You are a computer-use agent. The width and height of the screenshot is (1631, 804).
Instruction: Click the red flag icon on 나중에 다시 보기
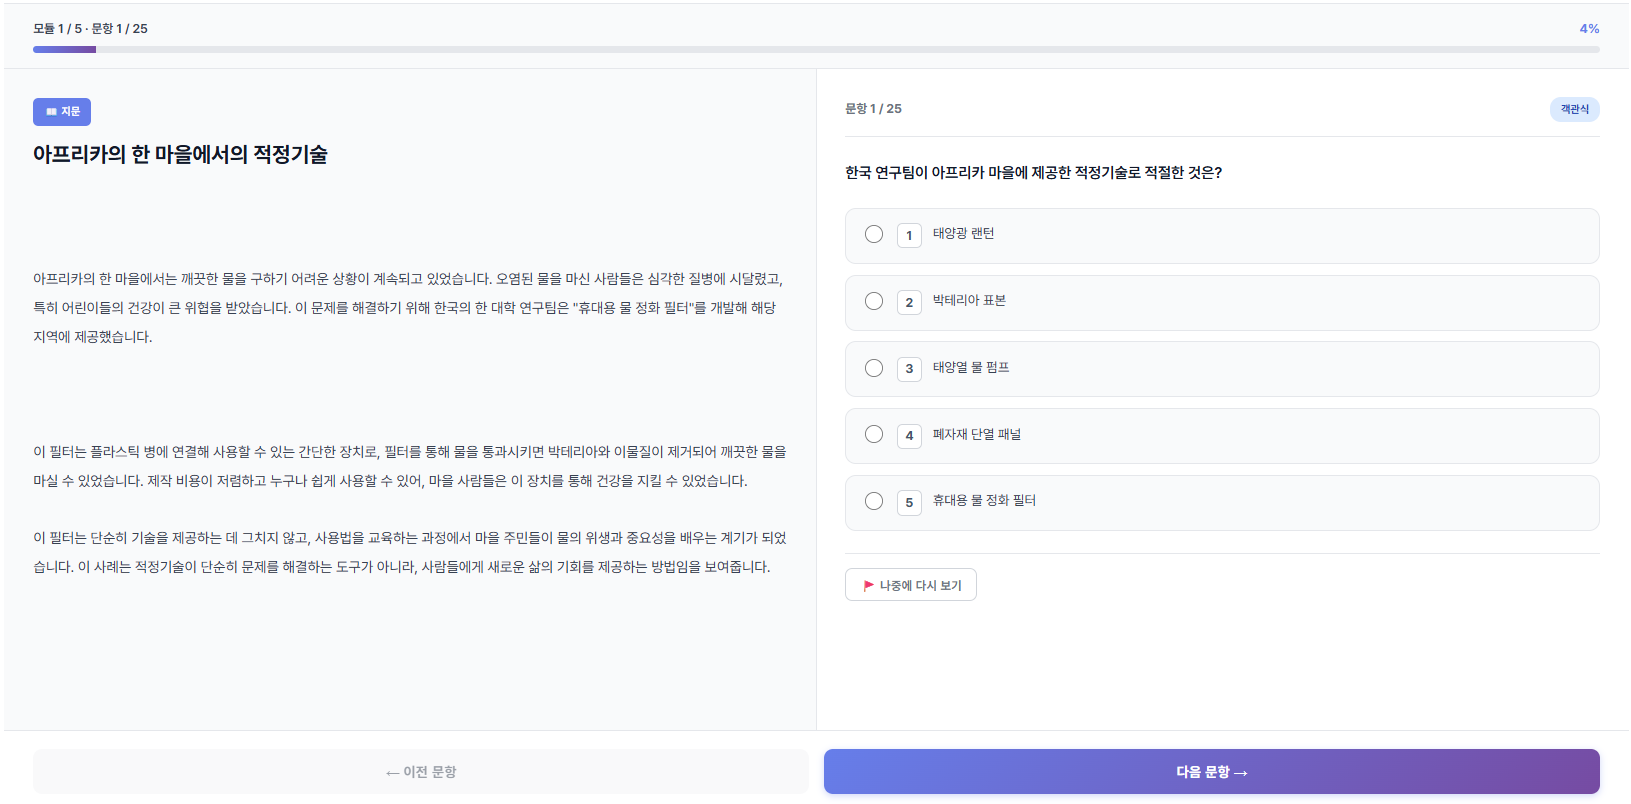click(x=869, y=586)
